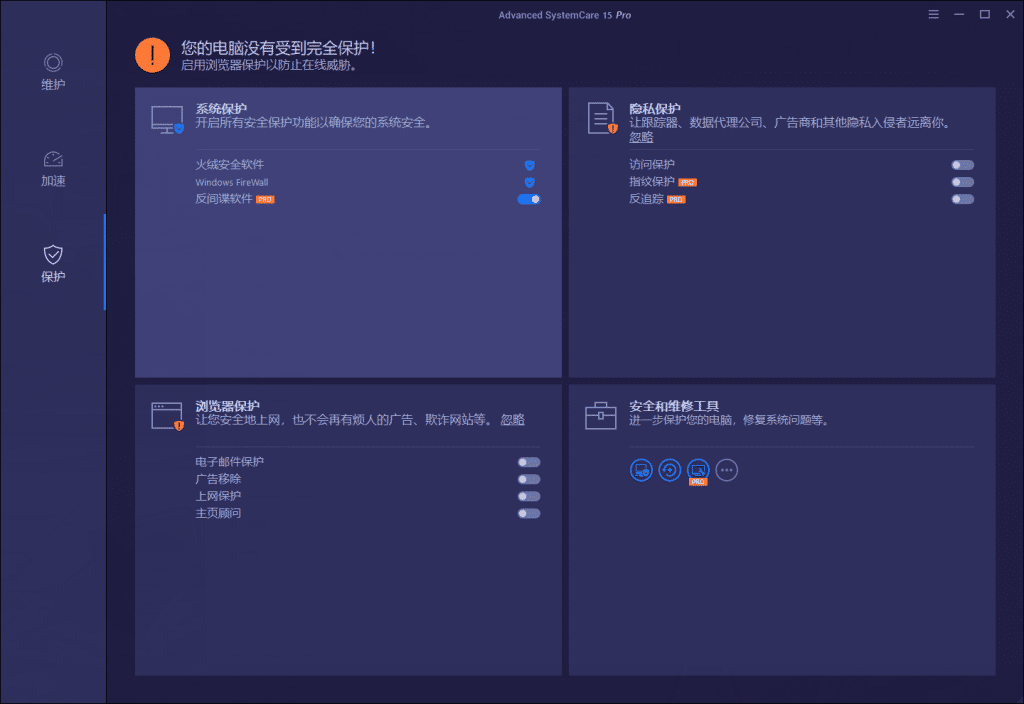Image resolution: width=1024 pixels, height=704 pixels.
Task: Open the 维护 (maintenance) sidebar section
Action: point(53,72)
